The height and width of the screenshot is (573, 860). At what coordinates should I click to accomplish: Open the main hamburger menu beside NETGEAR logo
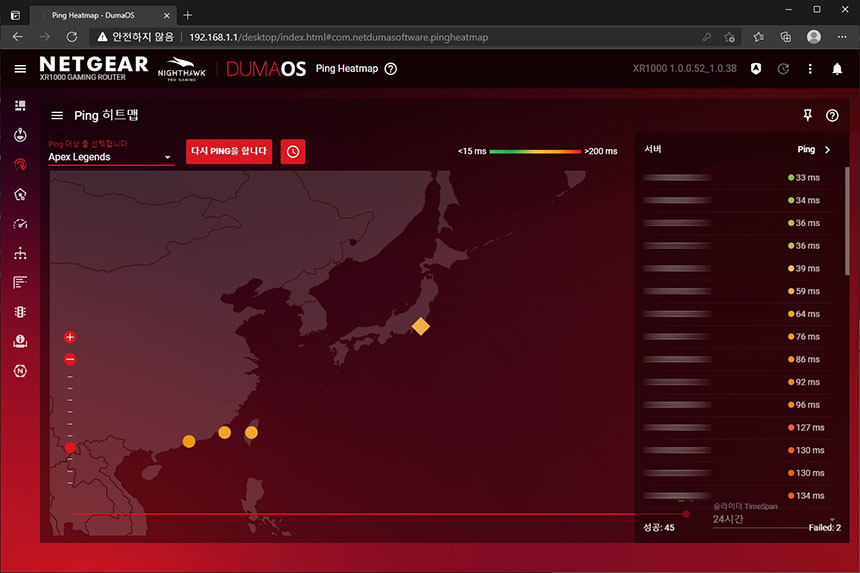[20, 69]
